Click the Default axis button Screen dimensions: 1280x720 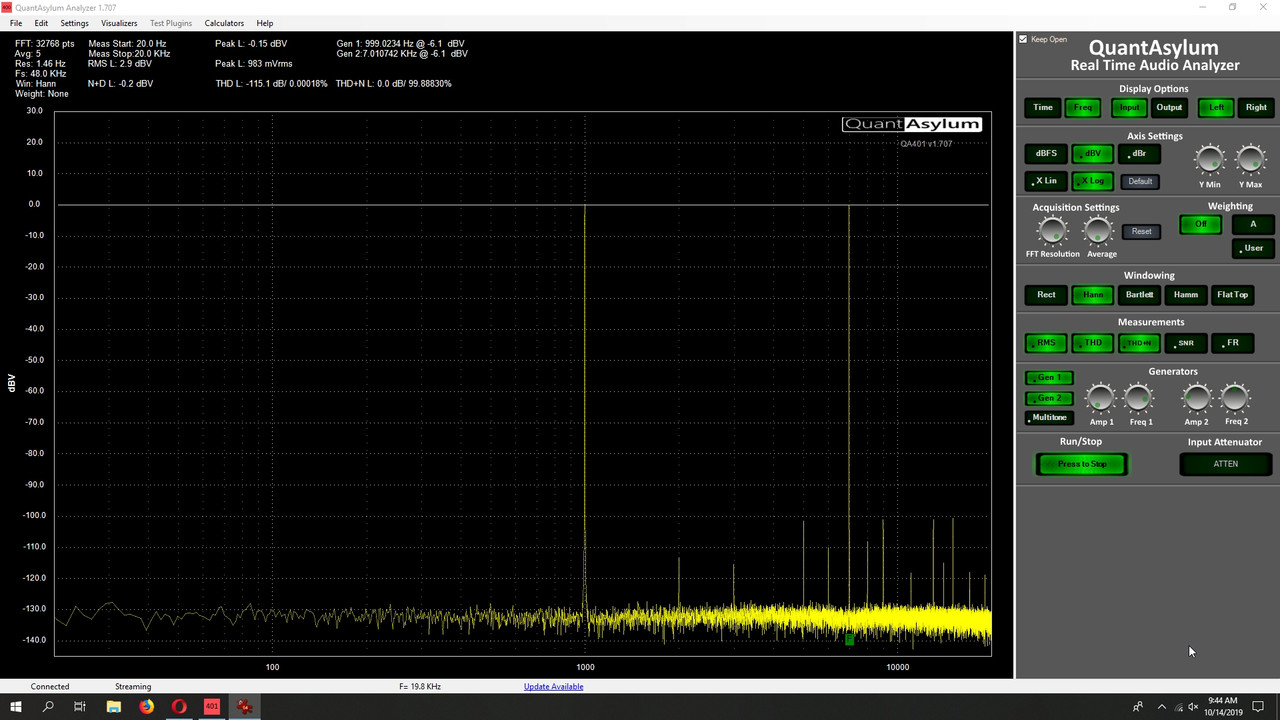(1140, 181)
